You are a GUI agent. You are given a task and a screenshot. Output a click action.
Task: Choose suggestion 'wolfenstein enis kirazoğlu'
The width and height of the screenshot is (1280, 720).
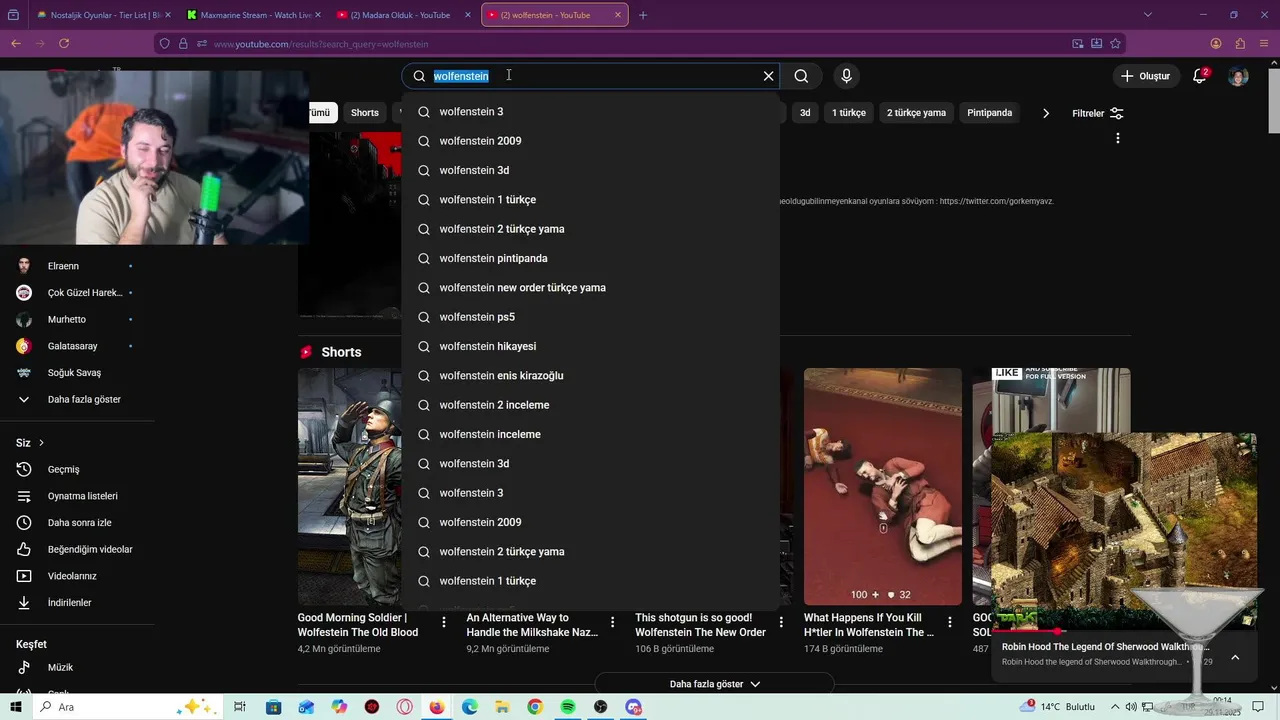click(590, 376)
